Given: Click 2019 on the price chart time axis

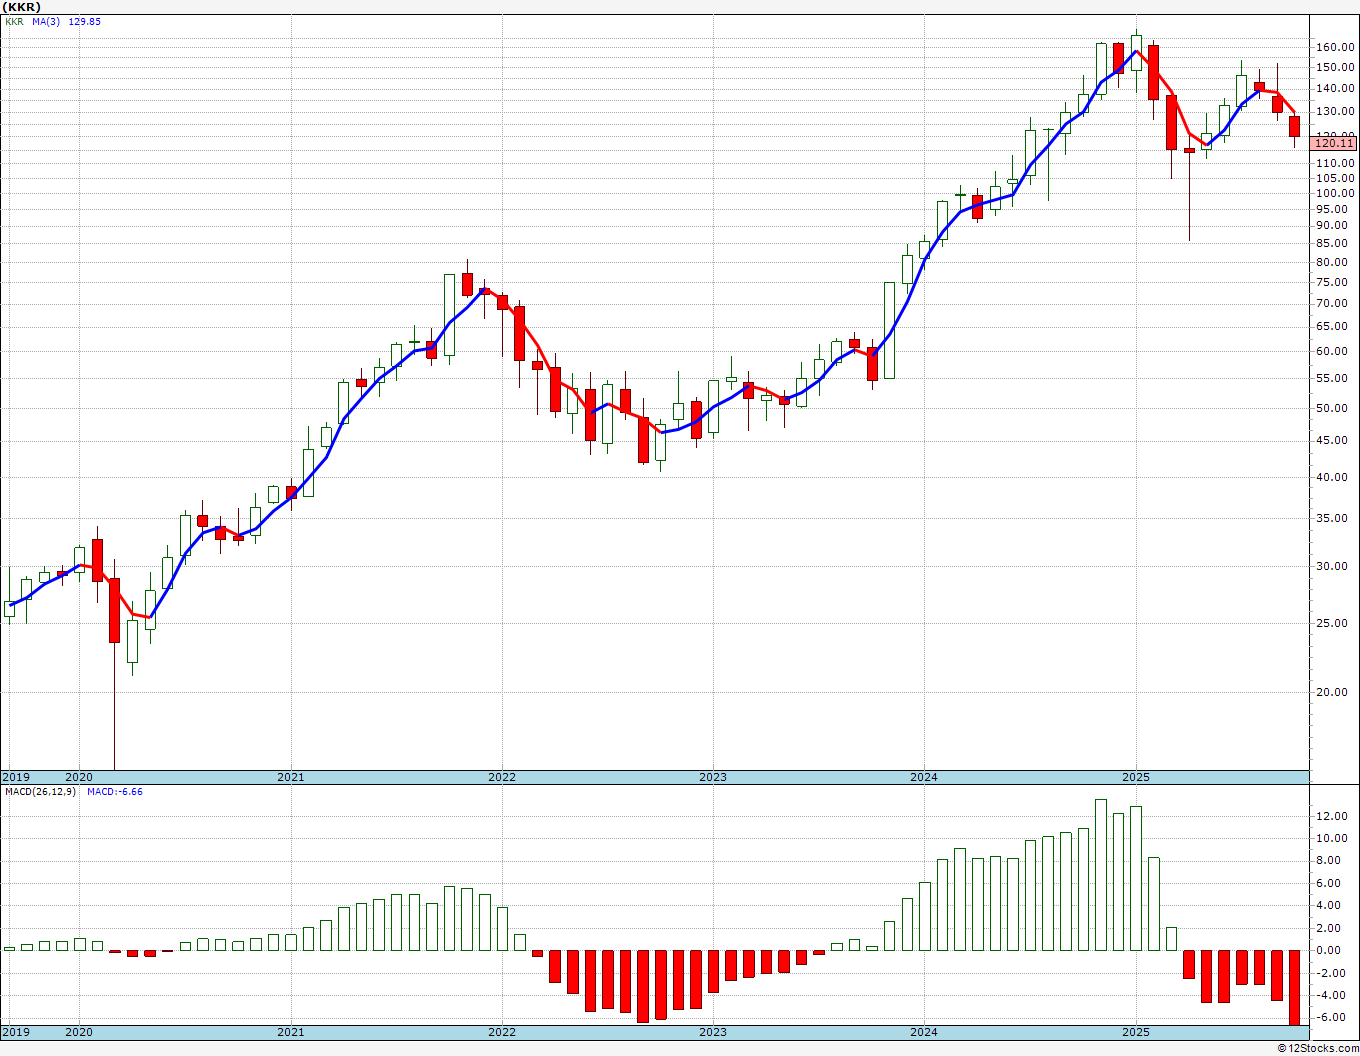Looking at the screenshot, I should pyautogui.click(x=15, y=777).
